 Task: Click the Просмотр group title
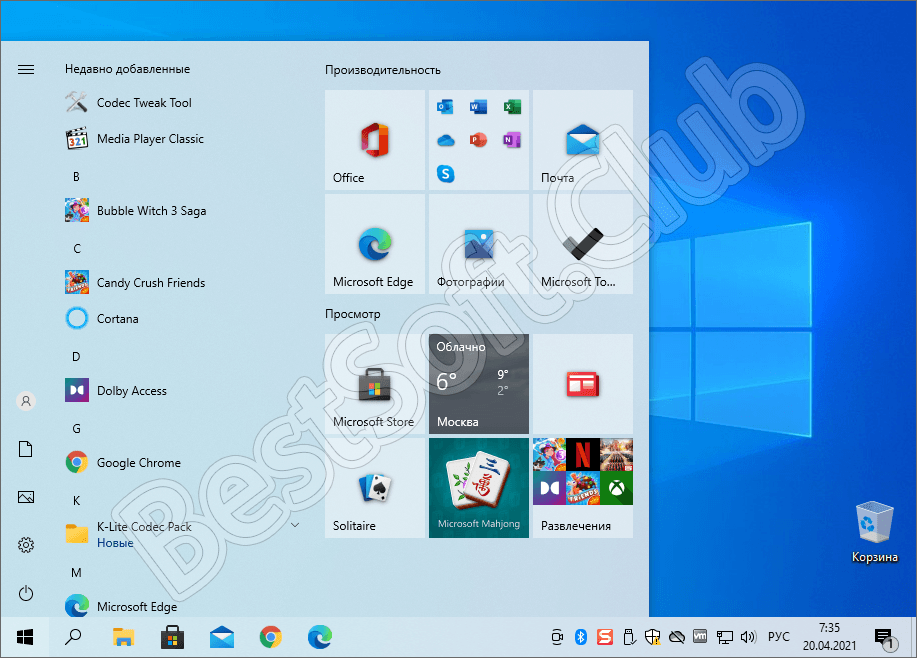point(353,314)
